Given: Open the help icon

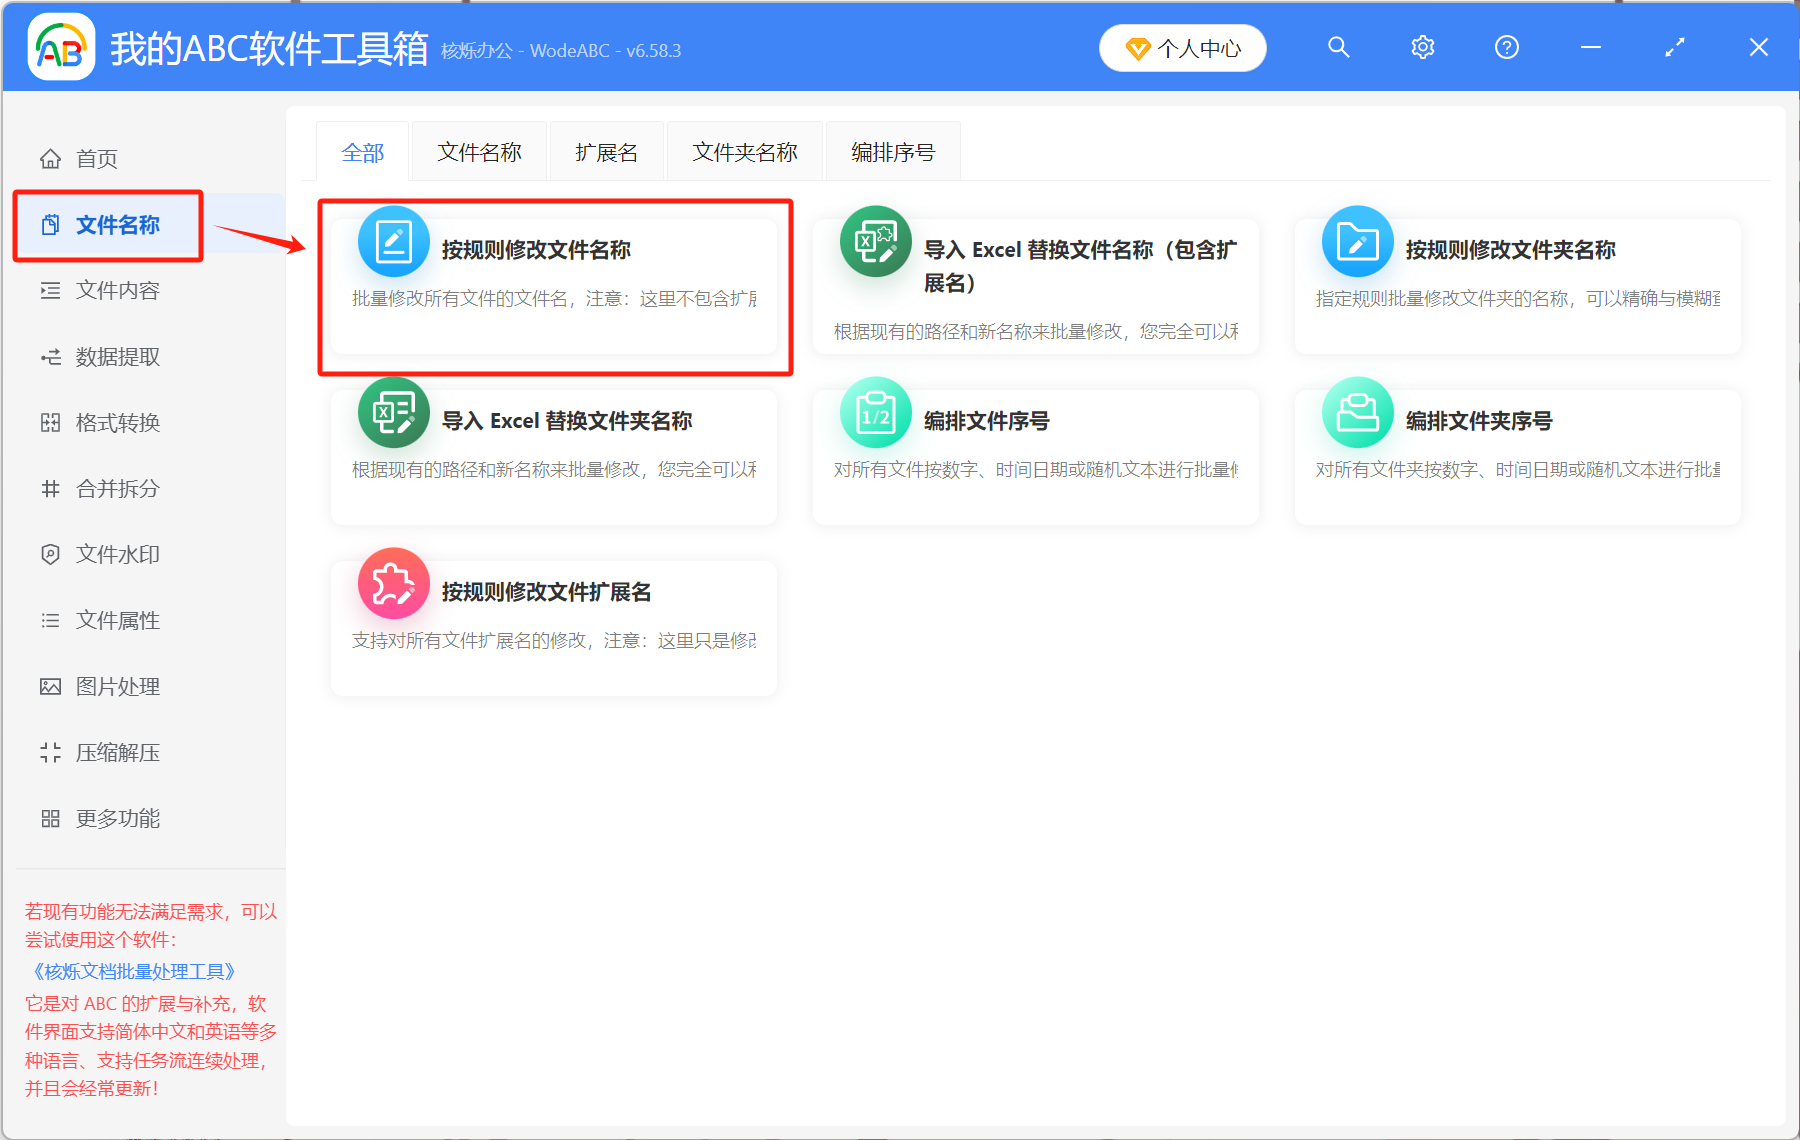Looking at the screenshot, I should 1506,47.
